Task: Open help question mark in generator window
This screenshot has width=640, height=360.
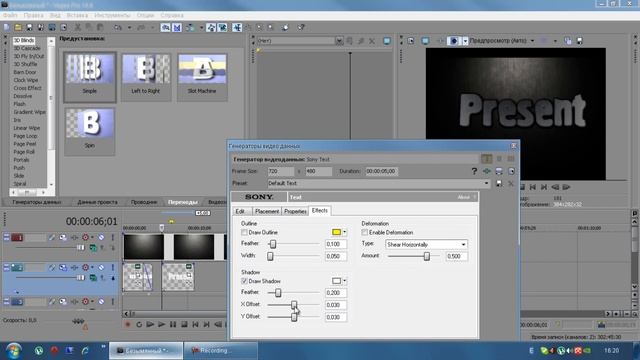Action: click(474, 171)
